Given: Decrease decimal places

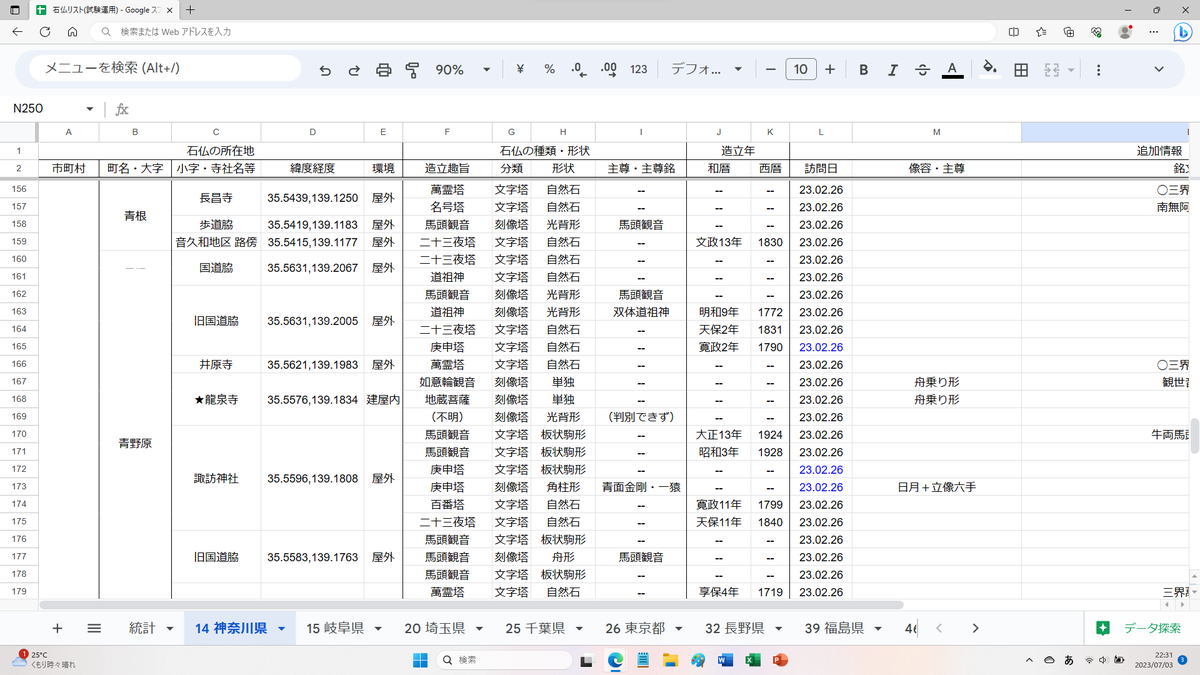Looking at the screenshot, I should (x=579, y=70).
